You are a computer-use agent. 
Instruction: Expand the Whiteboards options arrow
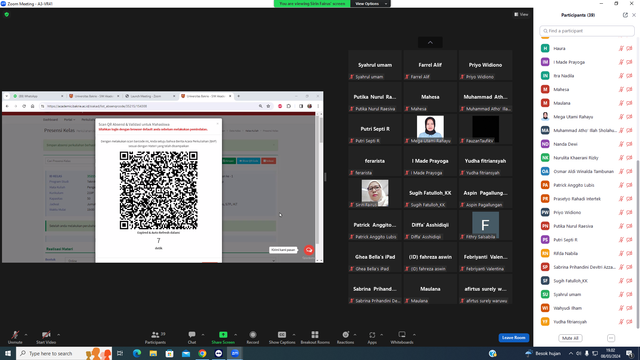click(x=414, y=335)
